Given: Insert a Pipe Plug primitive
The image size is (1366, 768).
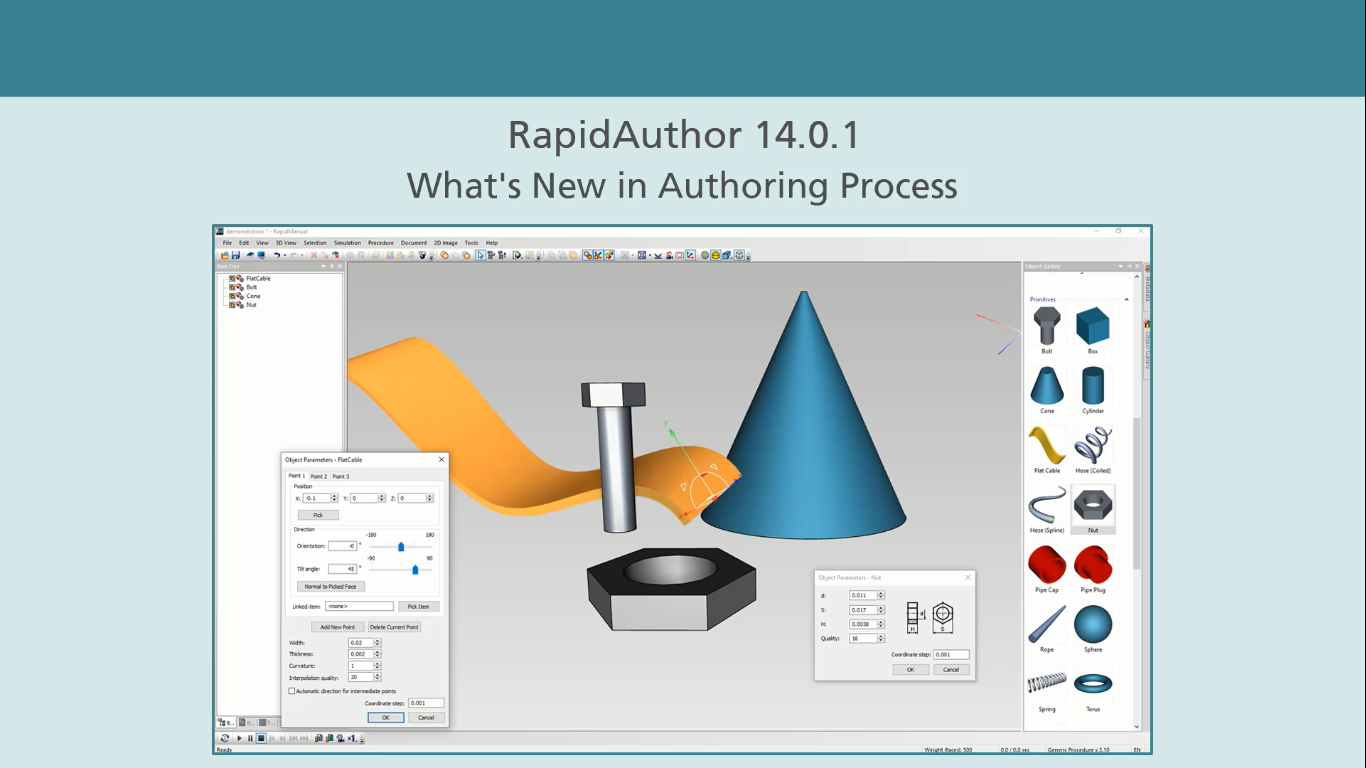Looking at the screenshot, I should [1093, 569].
